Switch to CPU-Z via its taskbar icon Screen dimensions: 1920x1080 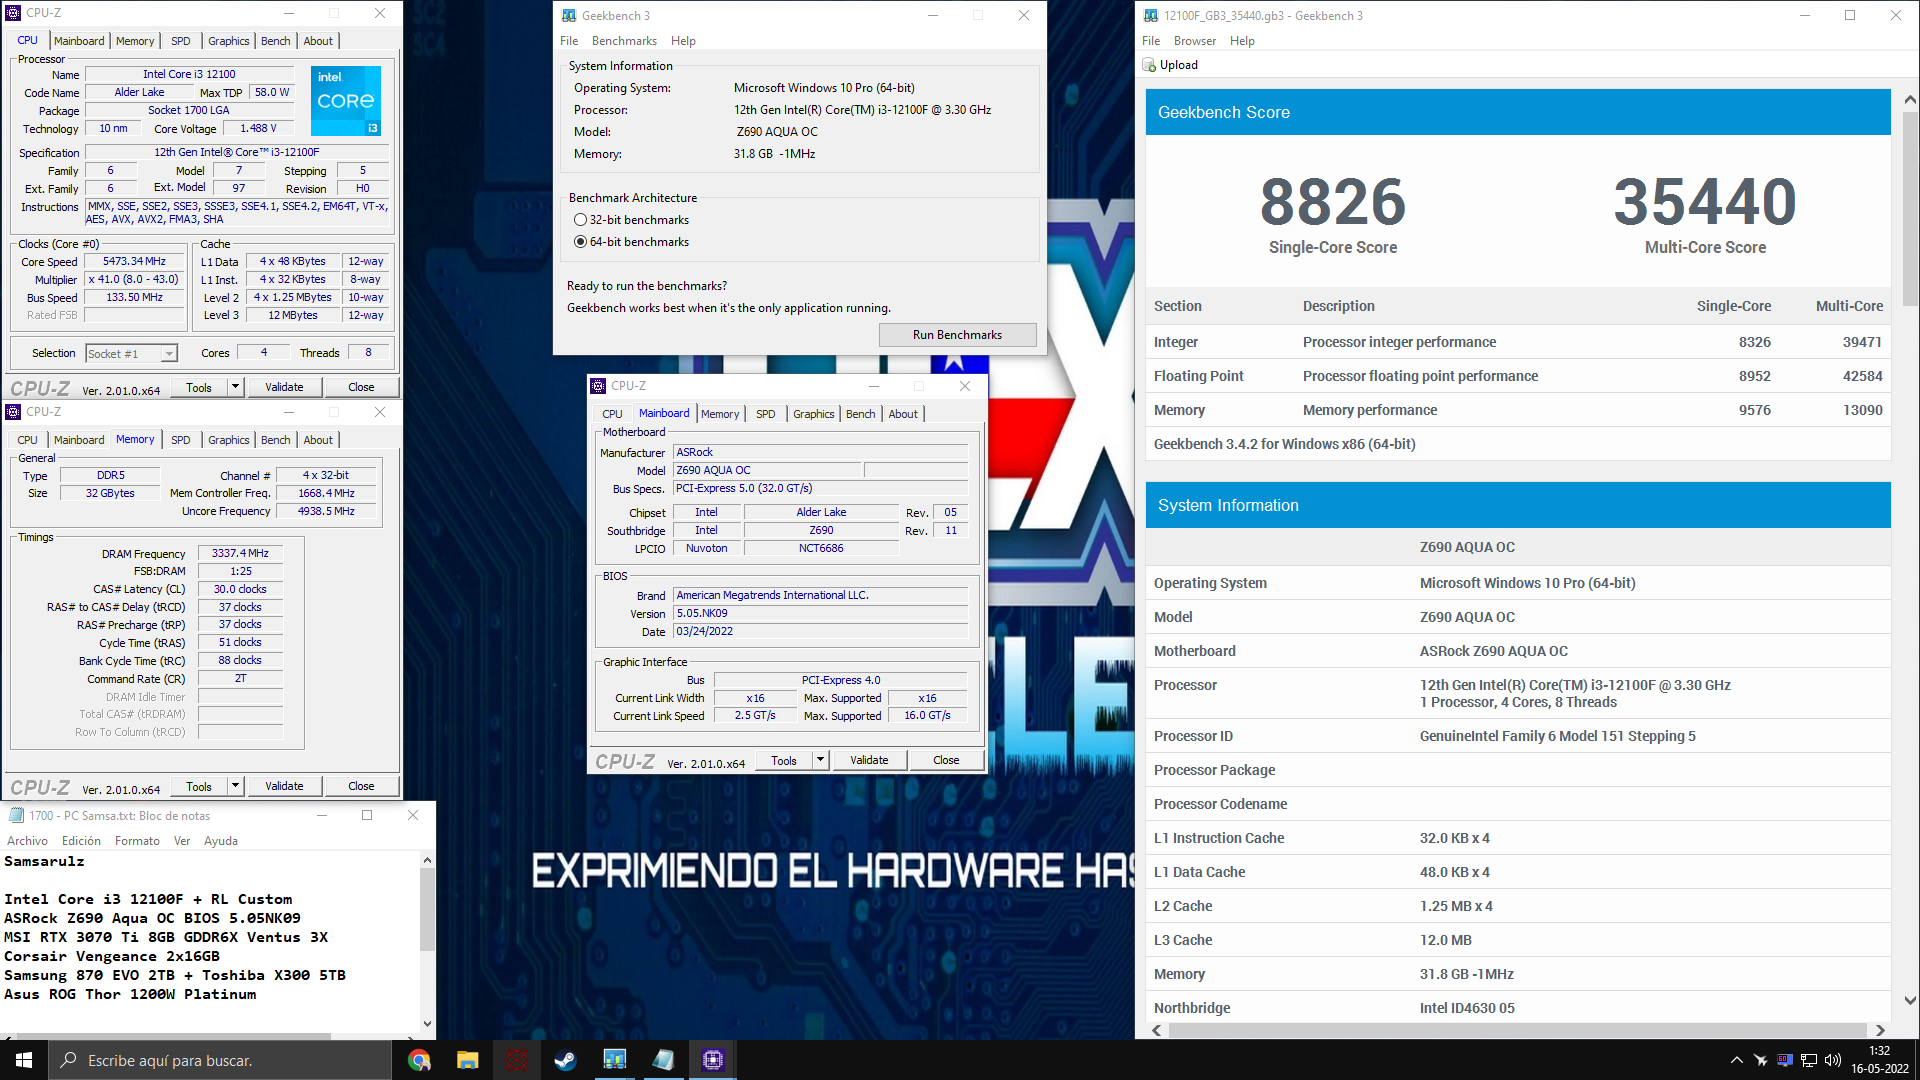713,1060
